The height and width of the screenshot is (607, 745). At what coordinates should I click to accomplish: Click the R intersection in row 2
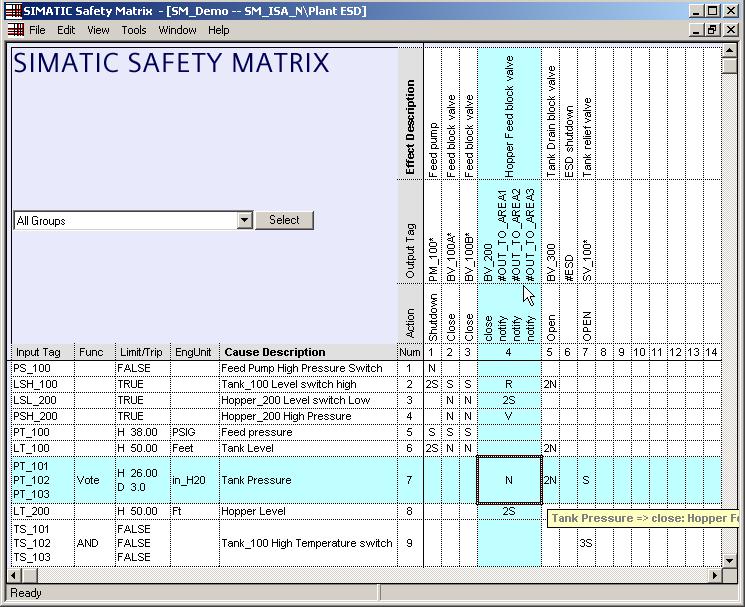pyautogui.click(x=509, y=384)
